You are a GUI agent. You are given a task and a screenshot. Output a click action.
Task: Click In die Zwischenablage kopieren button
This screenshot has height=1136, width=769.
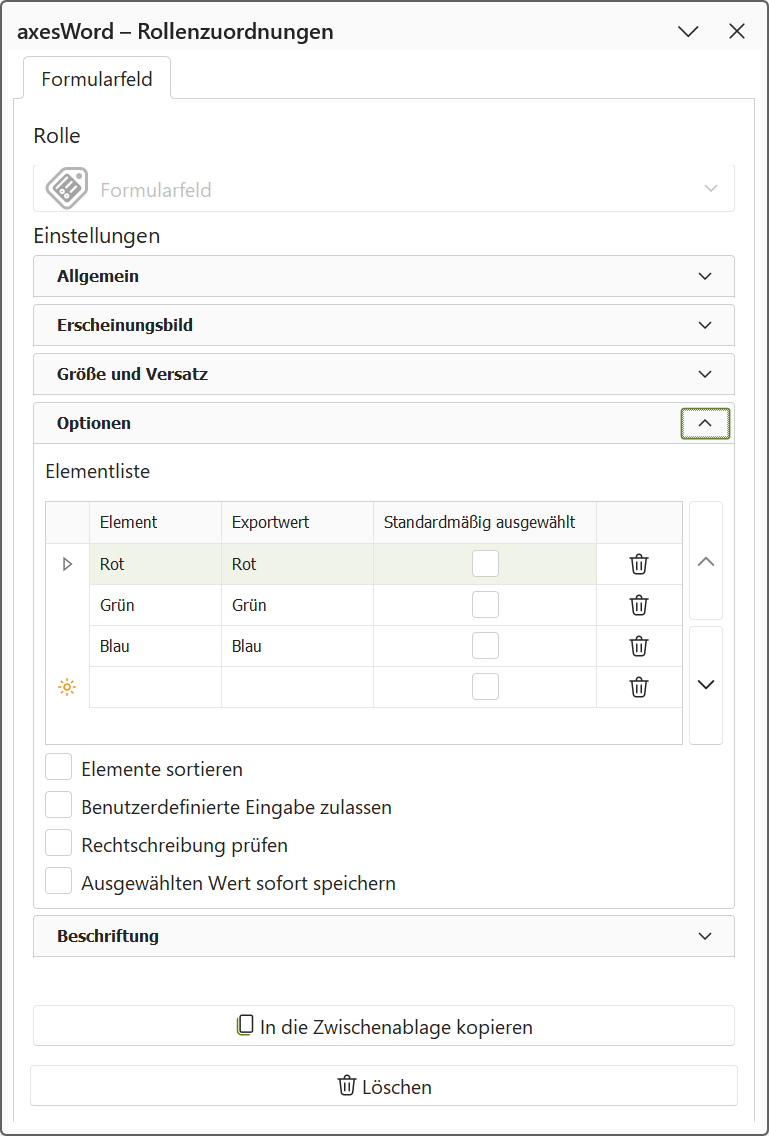[384, 1026]
